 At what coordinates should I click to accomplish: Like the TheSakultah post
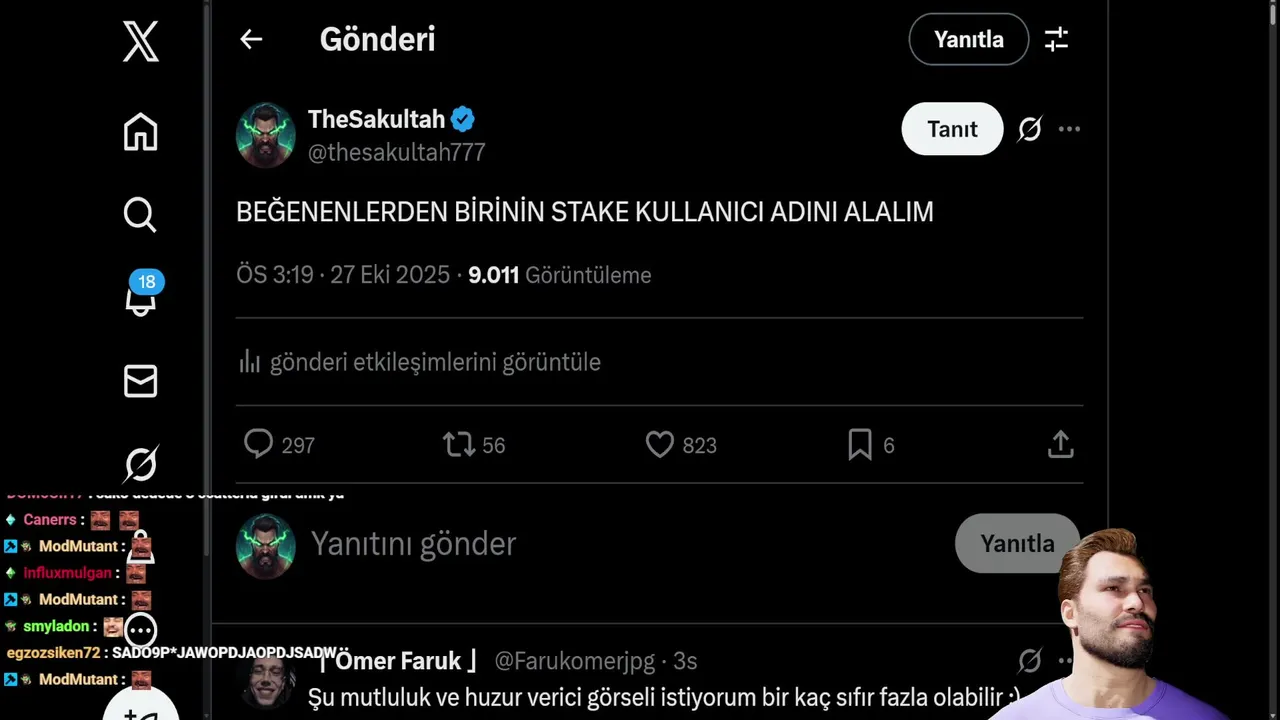click(660, 445)
